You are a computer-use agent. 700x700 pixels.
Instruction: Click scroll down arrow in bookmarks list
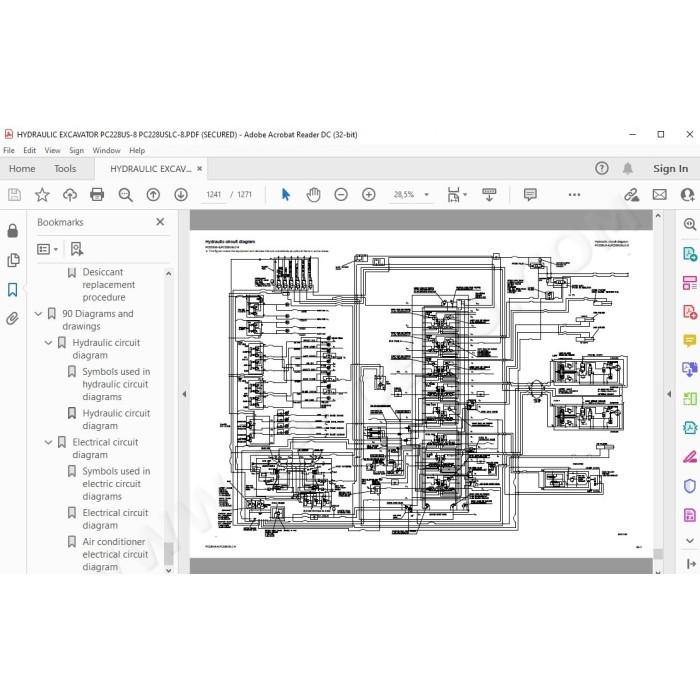pyautogui.click(x=168, y=570)
